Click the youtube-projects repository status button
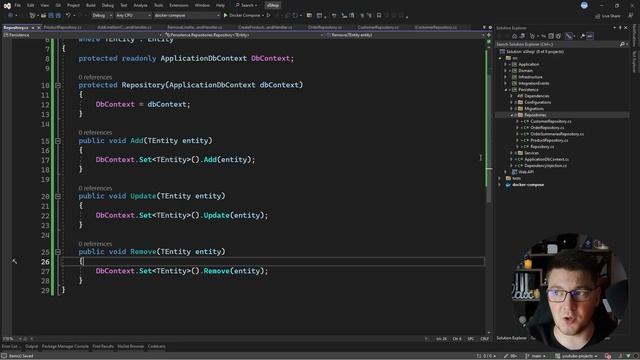Viewport: 640px width, 360px height. point(576,356)
